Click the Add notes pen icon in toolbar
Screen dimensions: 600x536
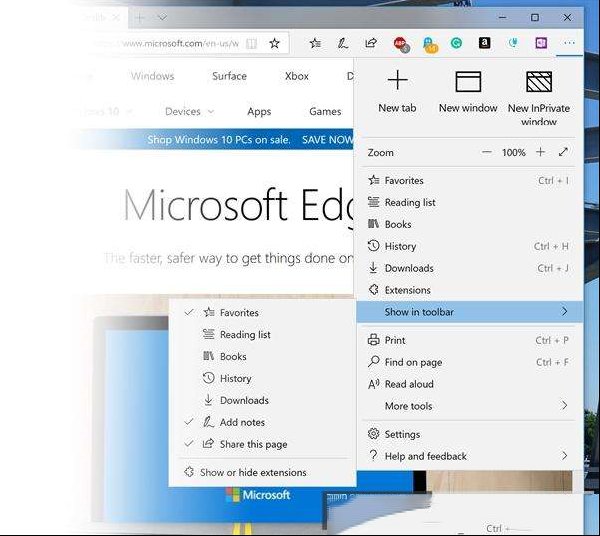342,43
